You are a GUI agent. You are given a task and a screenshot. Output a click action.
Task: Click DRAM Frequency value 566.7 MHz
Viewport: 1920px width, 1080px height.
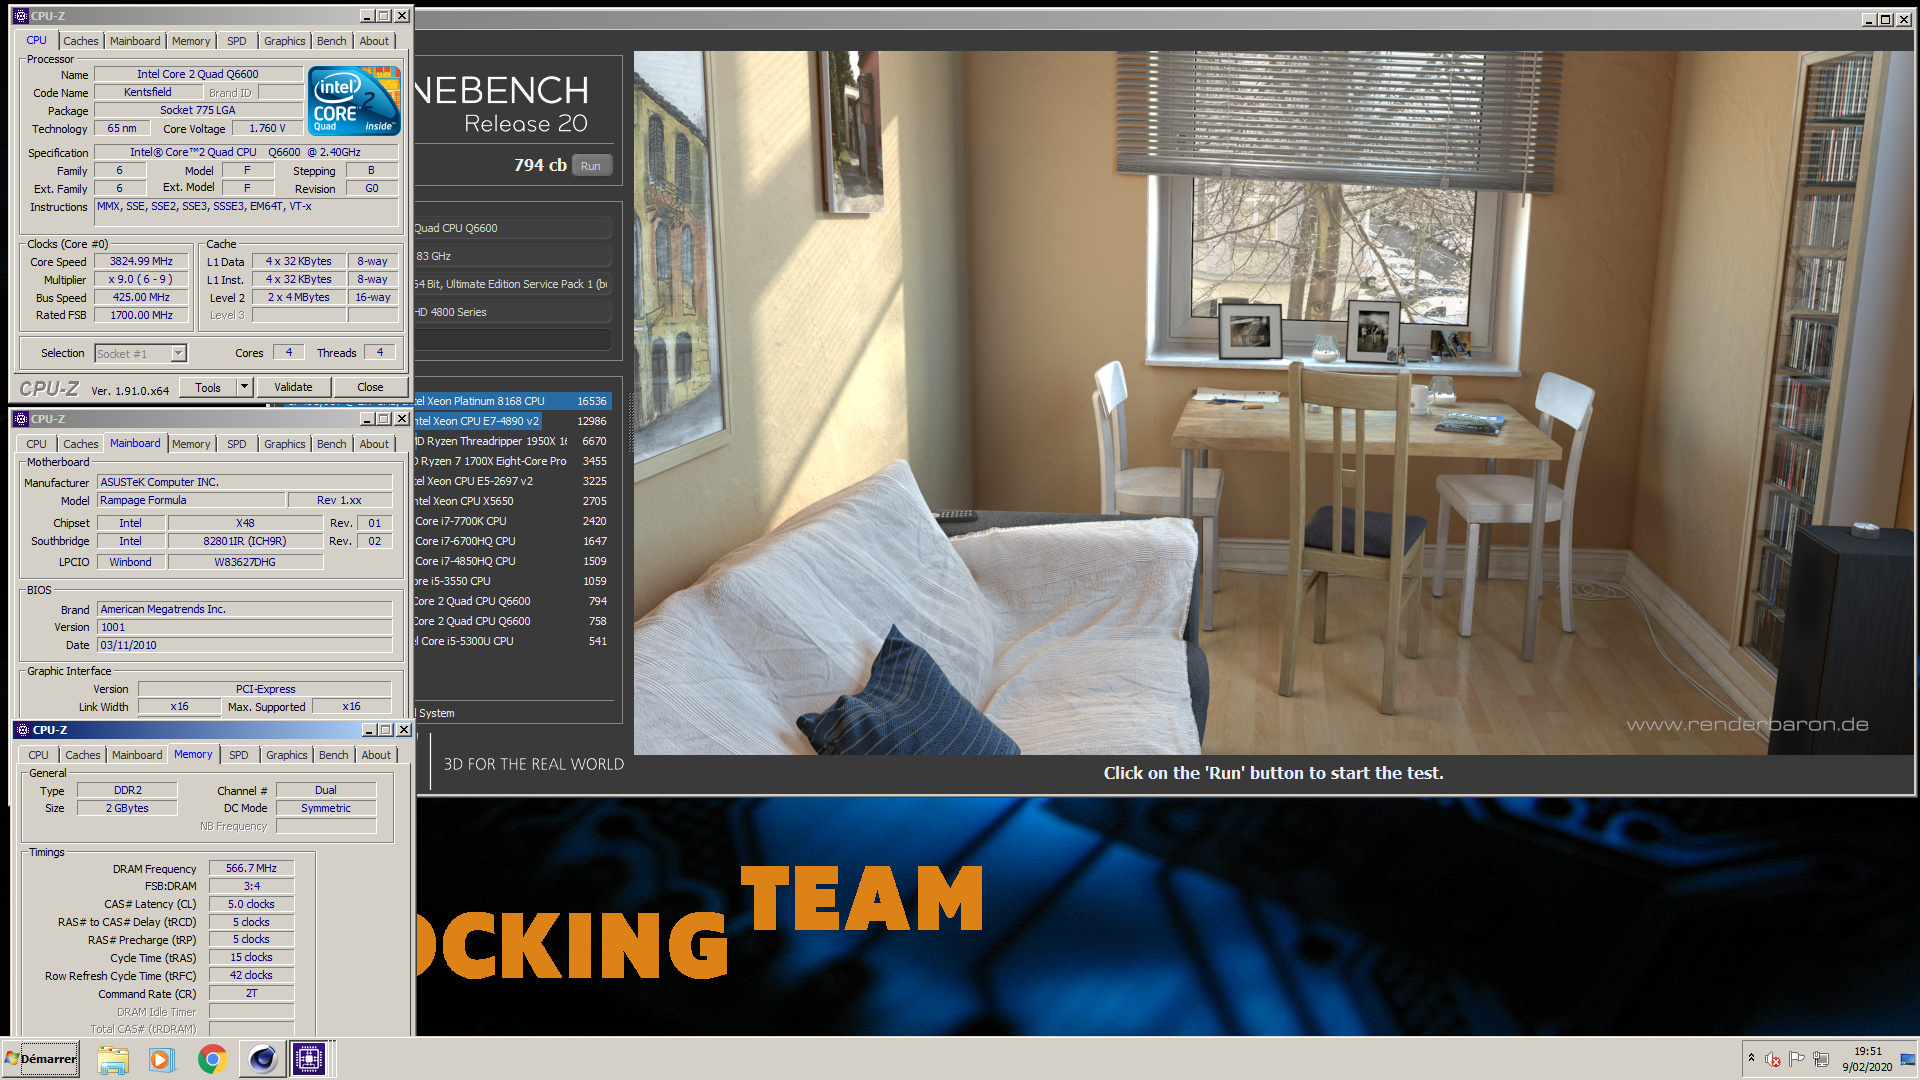(251, 869)
